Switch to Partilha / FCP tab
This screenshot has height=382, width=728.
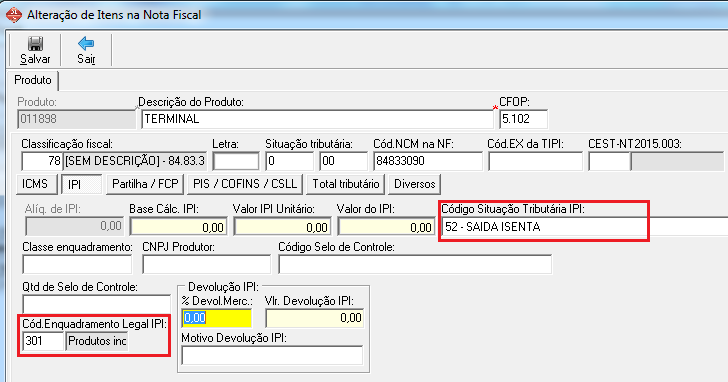point(145,184)
